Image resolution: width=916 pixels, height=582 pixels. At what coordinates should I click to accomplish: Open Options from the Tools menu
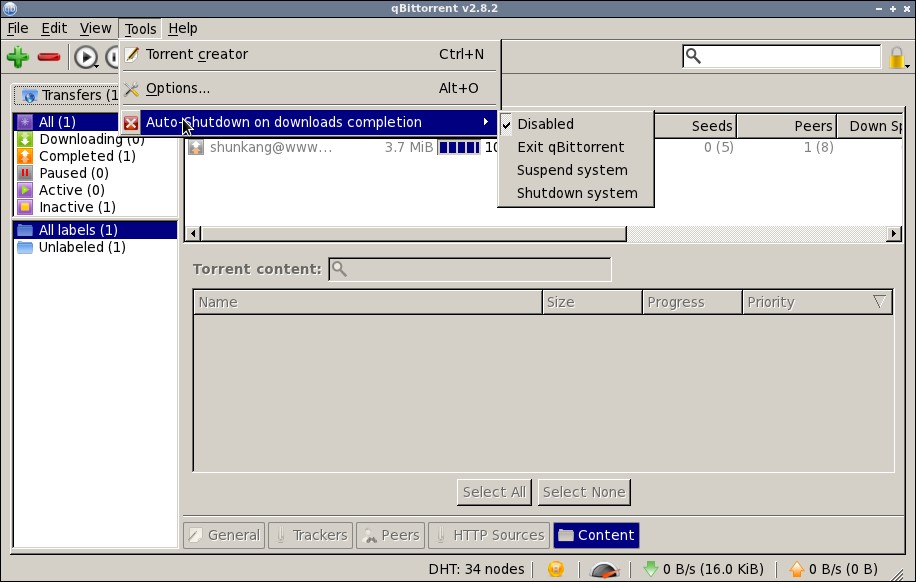pyautogui.click(x=309, y=88)
